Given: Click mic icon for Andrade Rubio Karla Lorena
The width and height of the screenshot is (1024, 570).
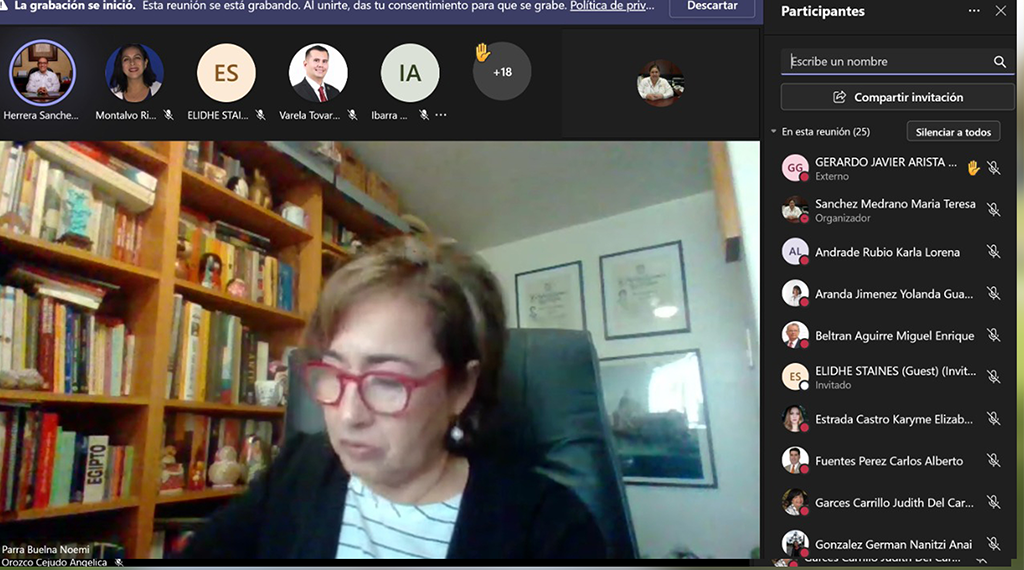Looking at the screenshot, I should pos(993,251).
